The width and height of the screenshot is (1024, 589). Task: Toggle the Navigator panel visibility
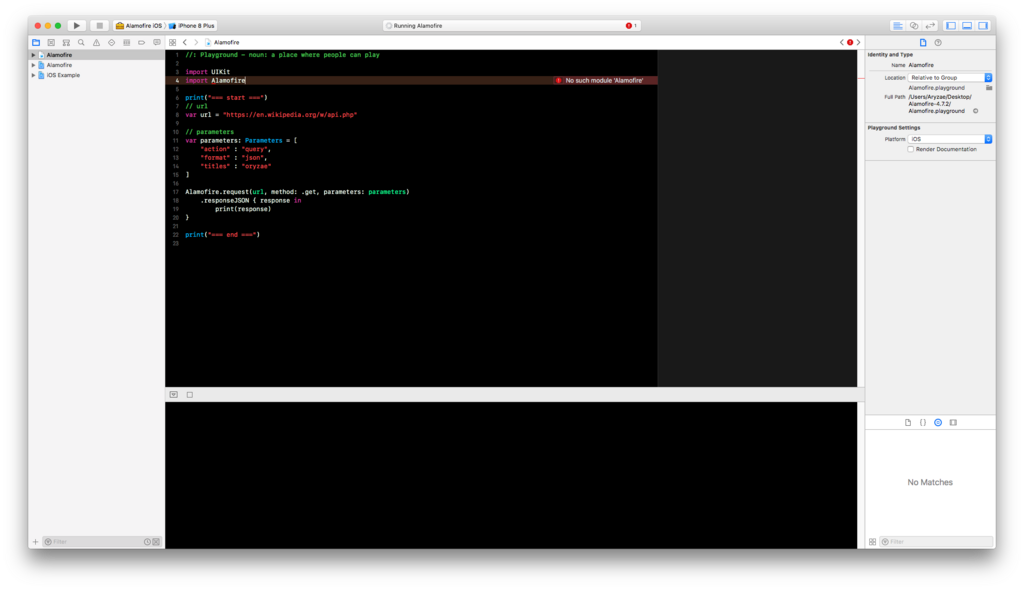coord(951,25)
